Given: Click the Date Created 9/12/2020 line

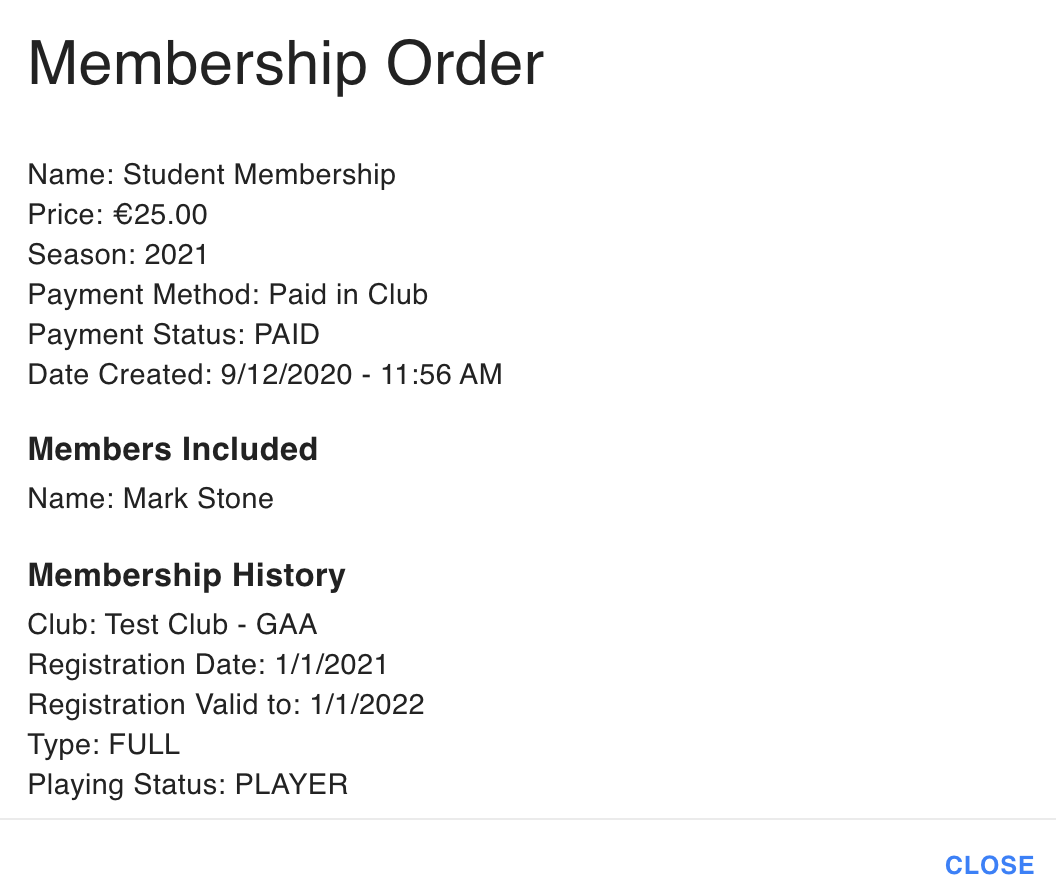Looking at the screenshot, I should coord(265,375).
